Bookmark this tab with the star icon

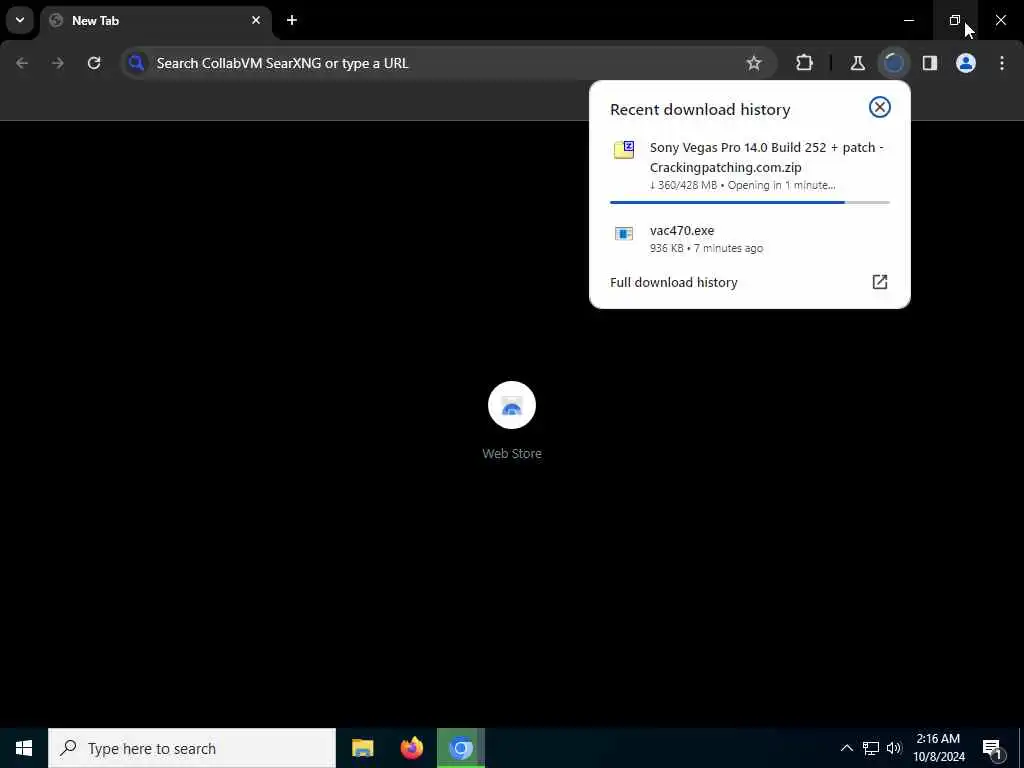[x=754, y=63]
